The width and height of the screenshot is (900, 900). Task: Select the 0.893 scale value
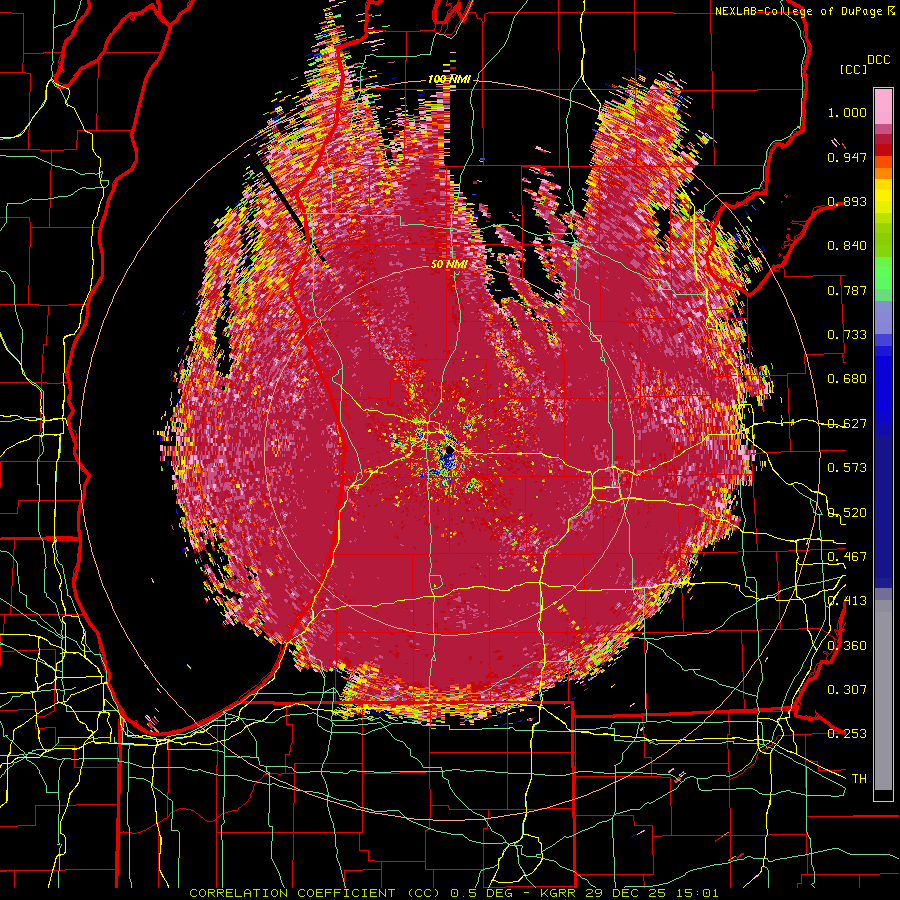coord(847,201)
